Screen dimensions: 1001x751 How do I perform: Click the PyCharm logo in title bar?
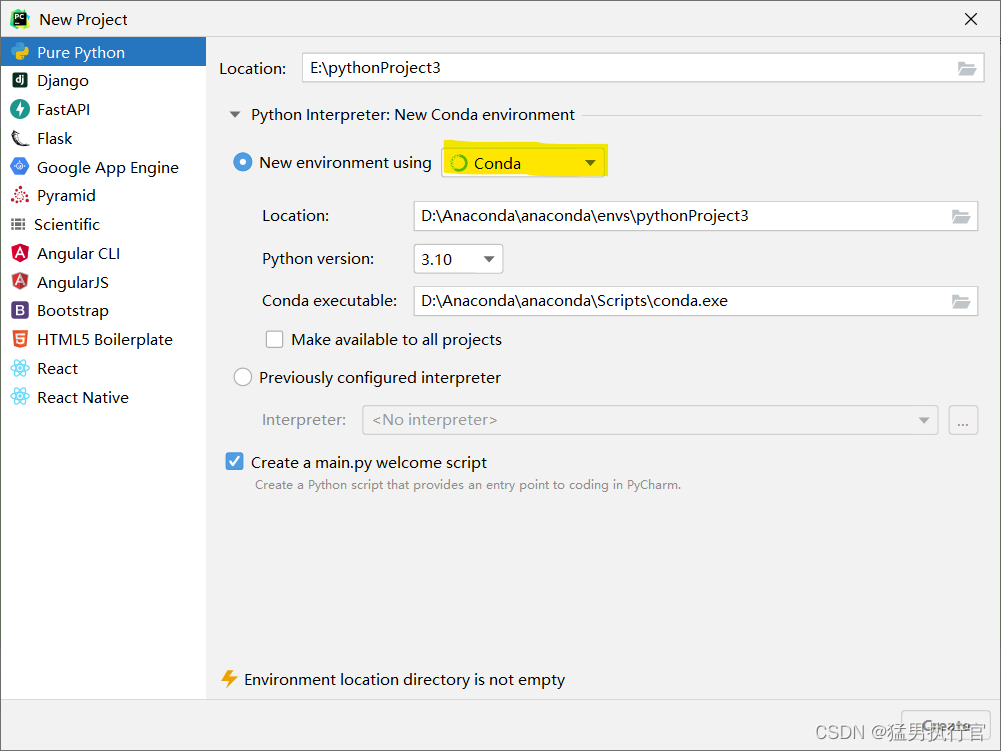click(x=20, y=19)
